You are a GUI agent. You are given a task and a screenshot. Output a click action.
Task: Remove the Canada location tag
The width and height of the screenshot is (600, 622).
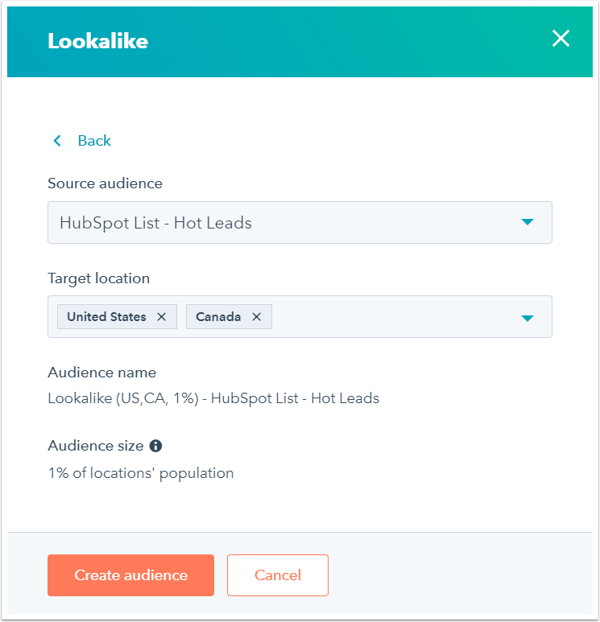pos(256,317)
